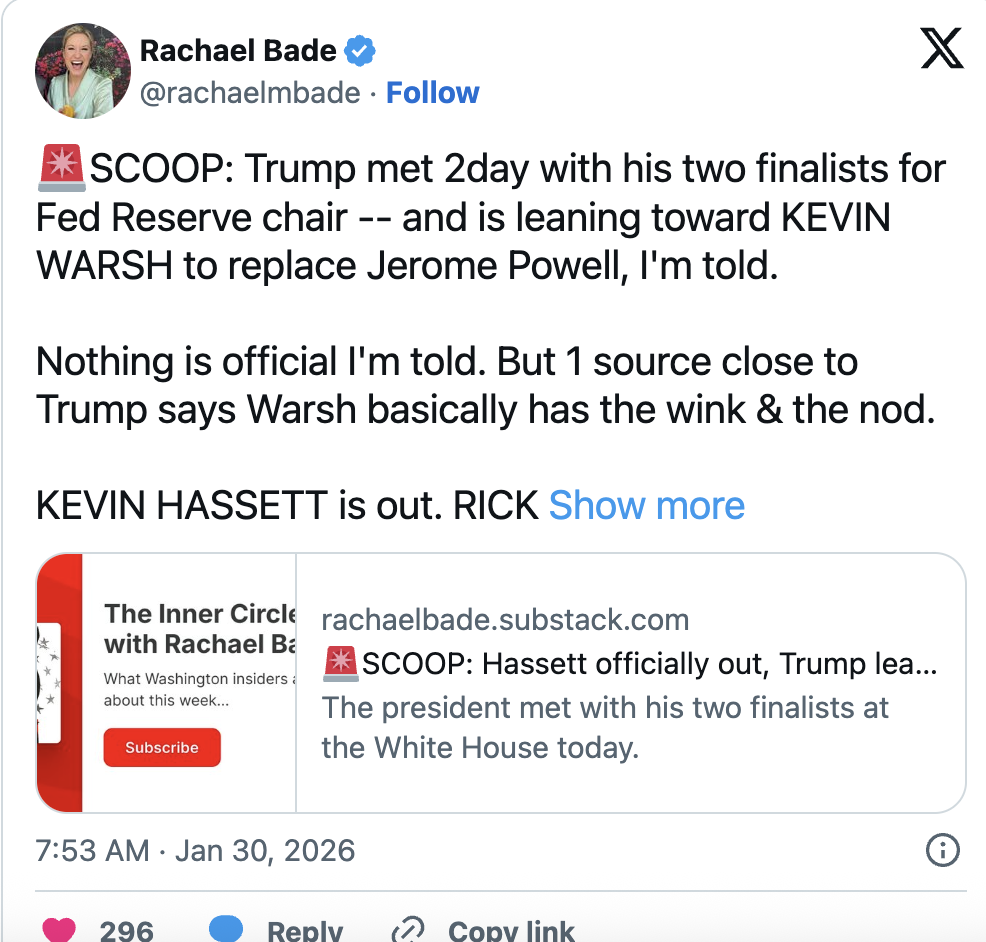Screen dimensions: 986x942
Task: Click Rachael Bade's profile avatar
Action: (83, 70)
